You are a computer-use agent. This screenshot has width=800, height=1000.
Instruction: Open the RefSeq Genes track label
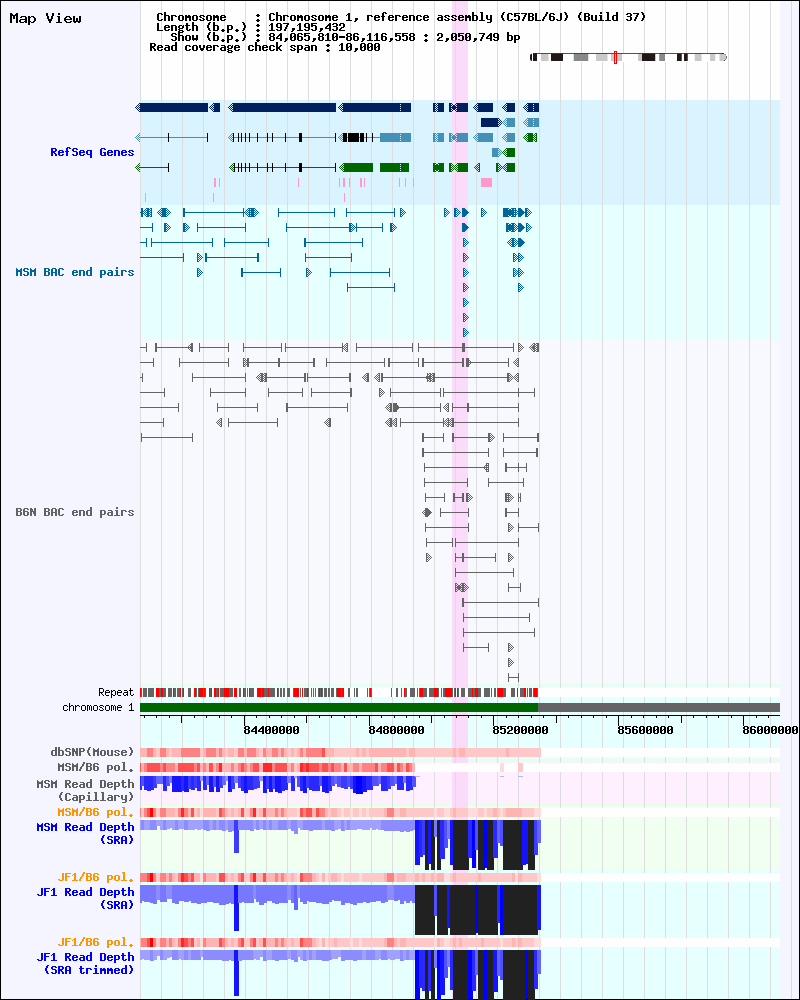[92, 152]
